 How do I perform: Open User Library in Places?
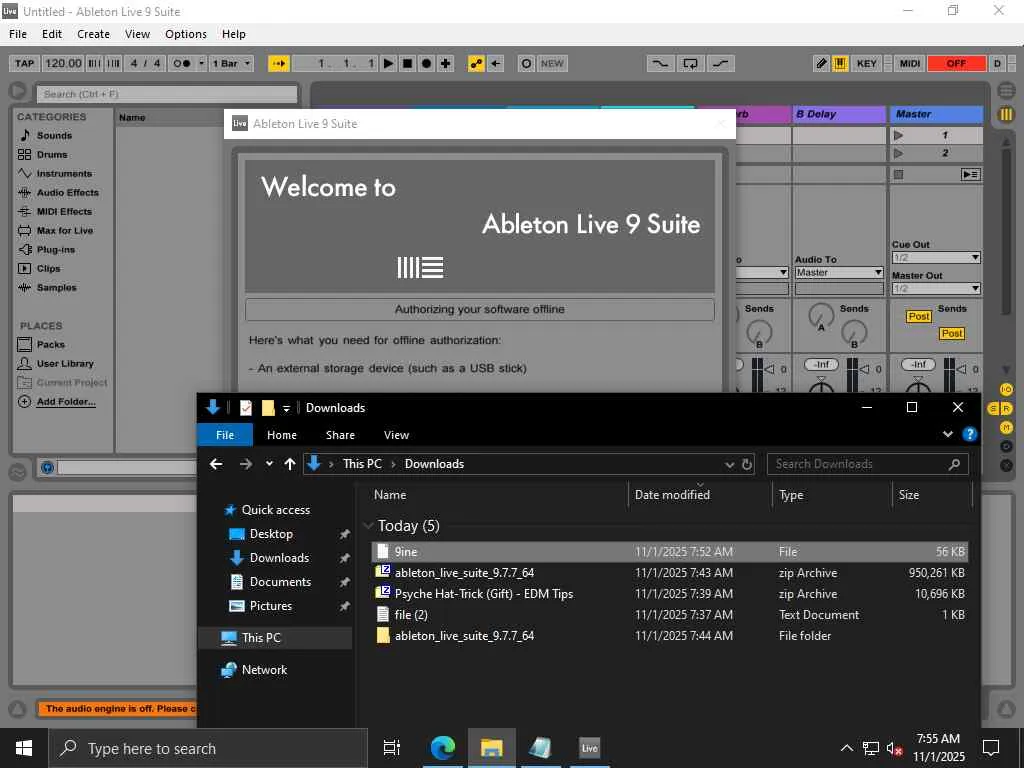coord(65,363)
